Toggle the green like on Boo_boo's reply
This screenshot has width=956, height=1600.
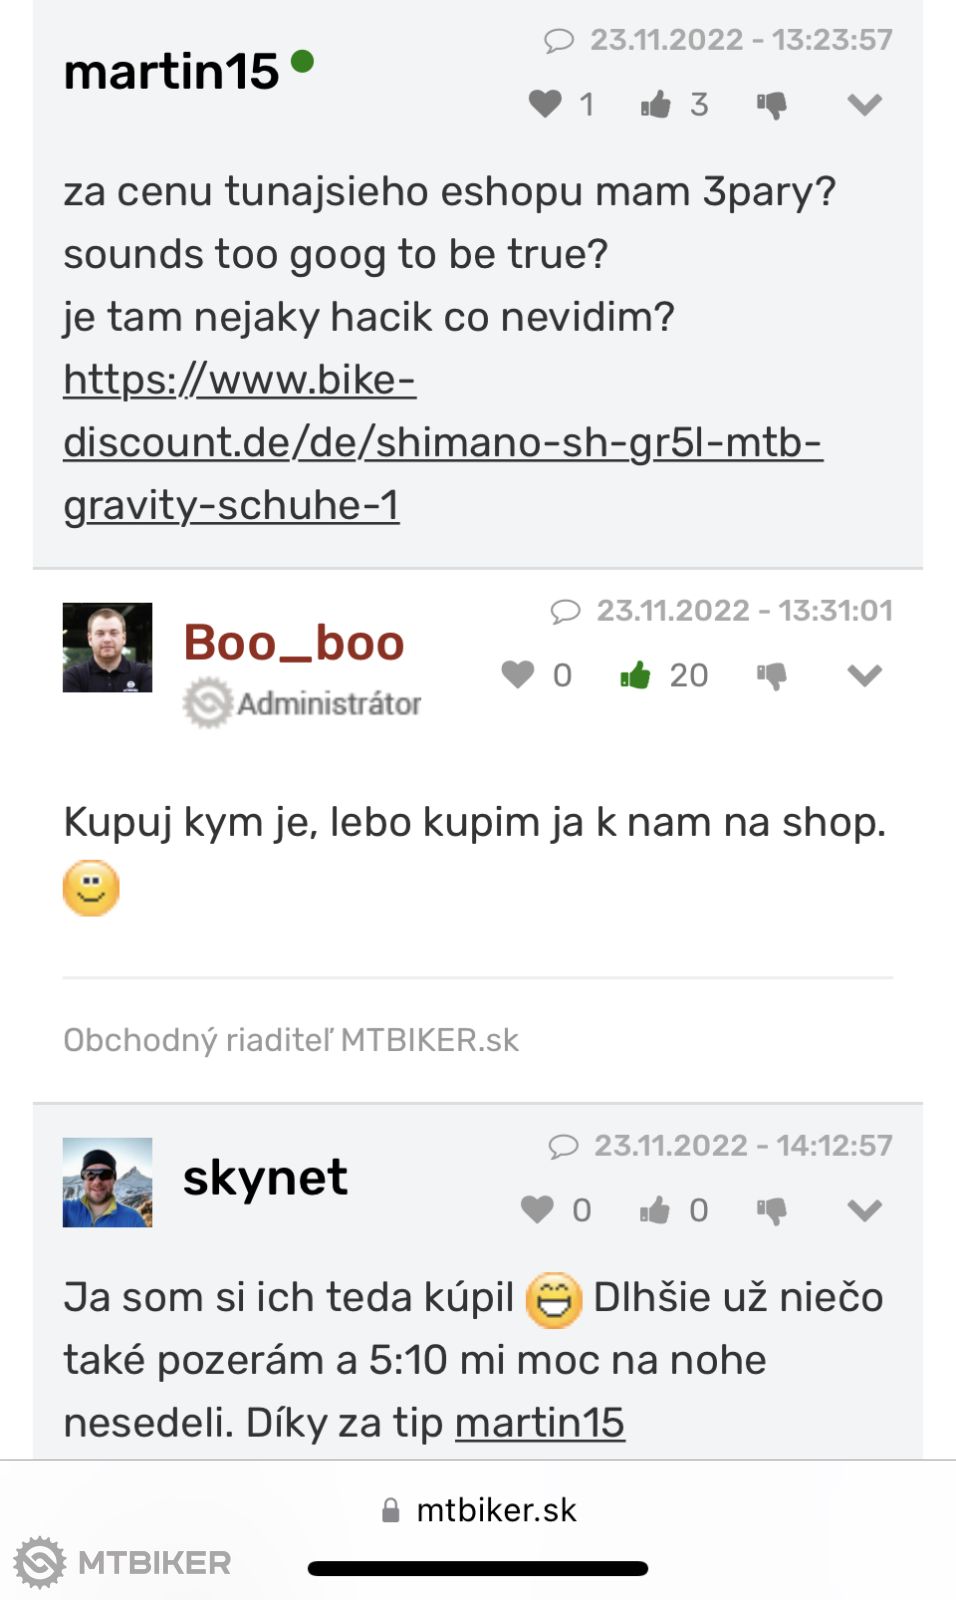[x=636, y=675]
